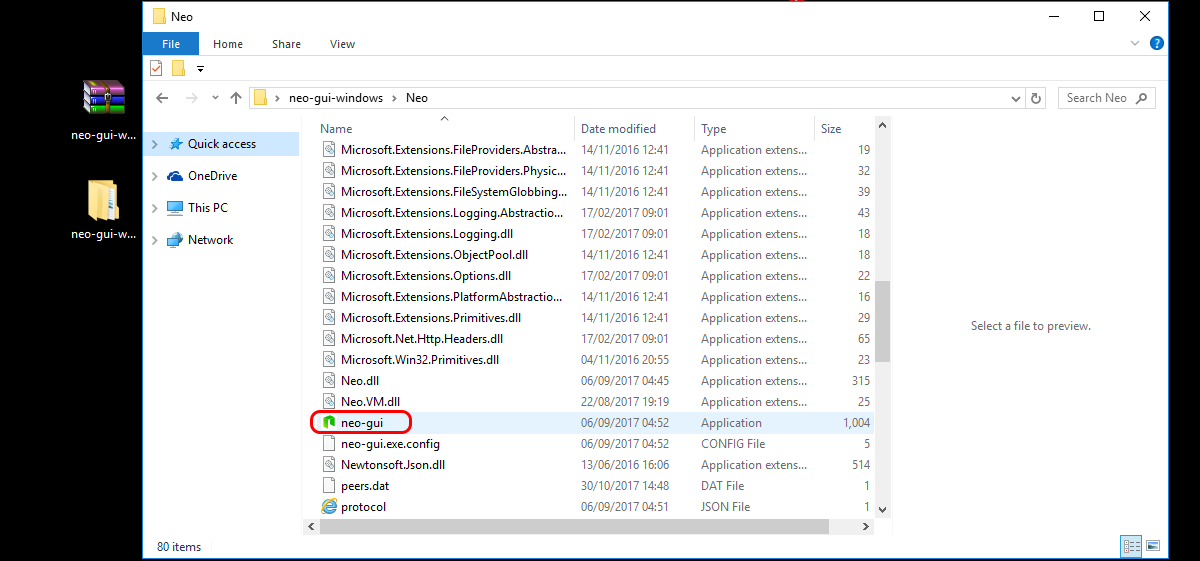1200x561 pixels.
Task: Select Microsoft.Extensions.Options.dll row
Action: (597, 276)
